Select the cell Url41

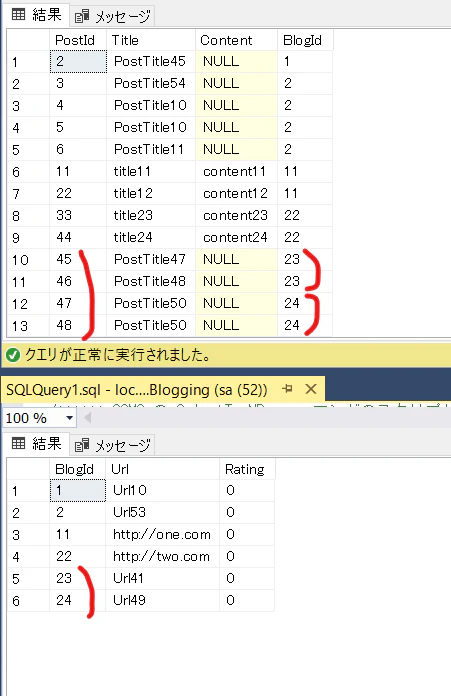tap(162, 578)
